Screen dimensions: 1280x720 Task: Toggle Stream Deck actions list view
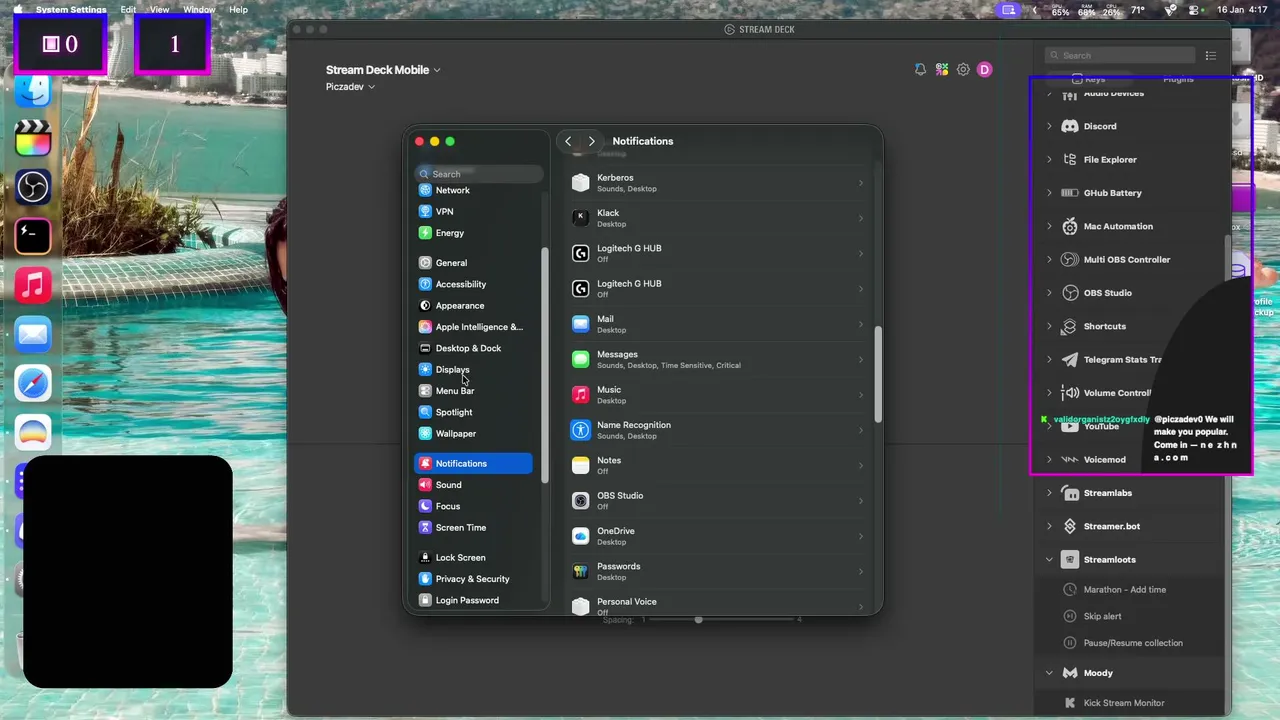point(1211,56)
